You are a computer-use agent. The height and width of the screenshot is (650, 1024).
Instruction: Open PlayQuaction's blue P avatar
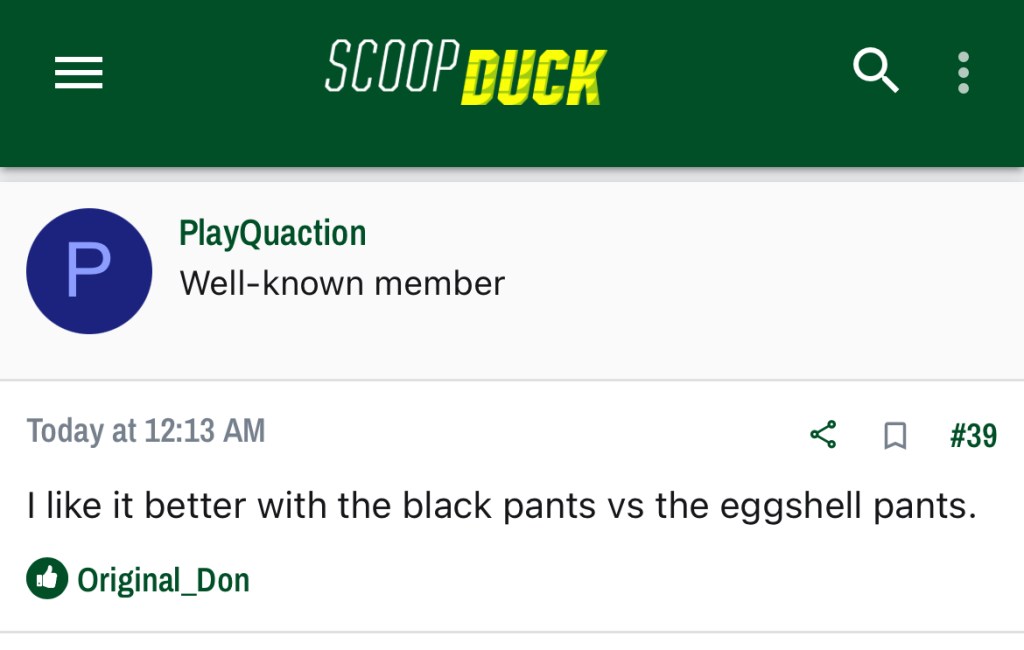click(x=89, y=271)
